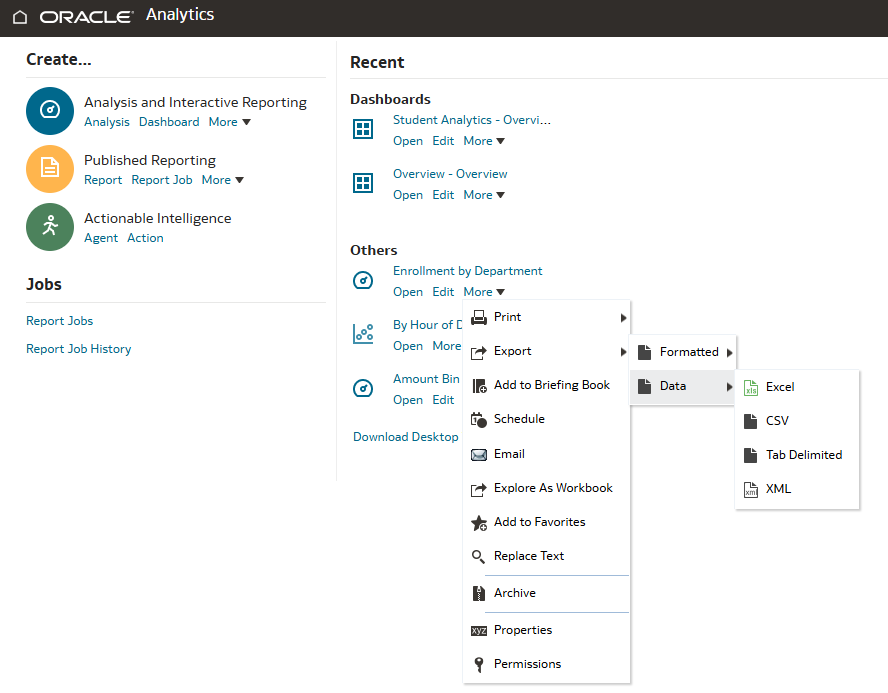The height and width of the screenshot is (693, 888).
Task: Click the Student Analytics dashboard grid icon
Action: pos(363,129)
